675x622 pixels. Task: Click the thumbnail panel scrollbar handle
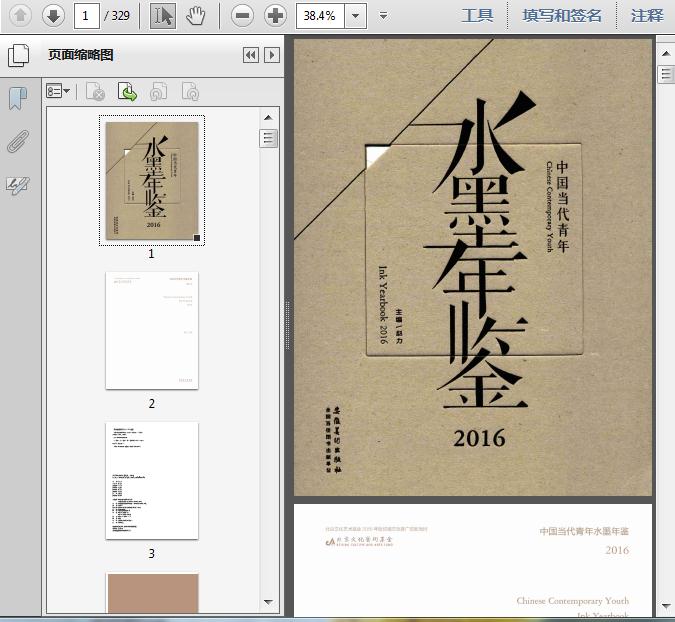click(x=268, y=138)
